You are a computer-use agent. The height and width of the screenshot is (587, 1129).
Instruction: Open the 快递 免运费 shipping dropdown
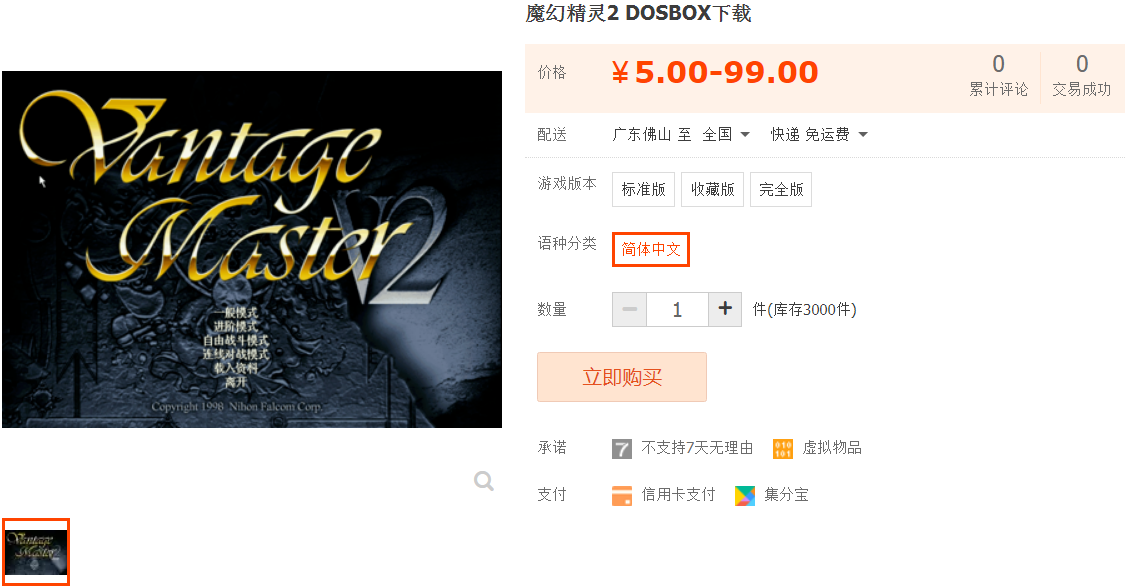pyautogui.click(x=819, y=135)
